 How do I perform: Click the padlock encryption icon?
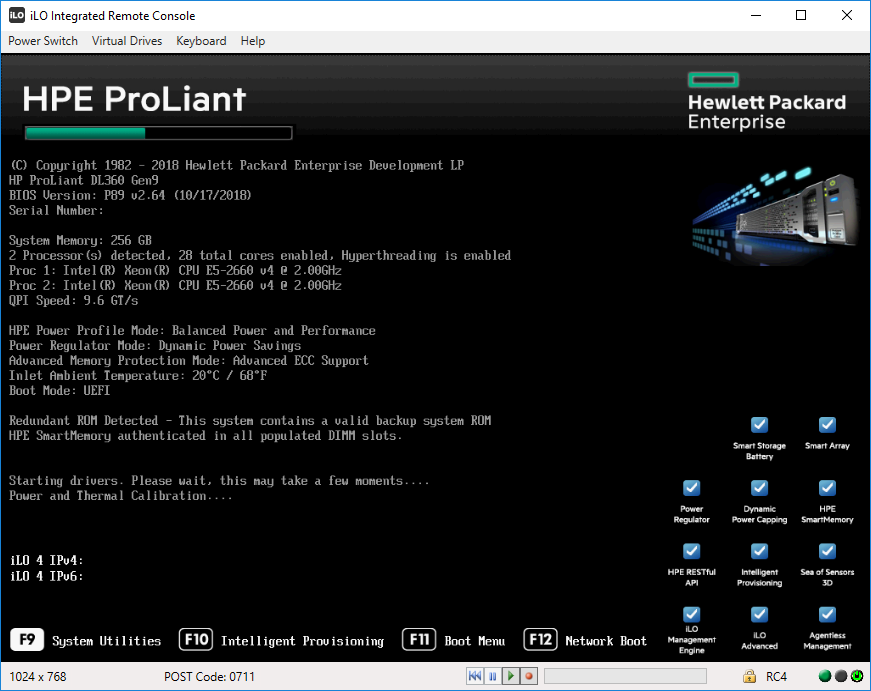click(749, 676)
